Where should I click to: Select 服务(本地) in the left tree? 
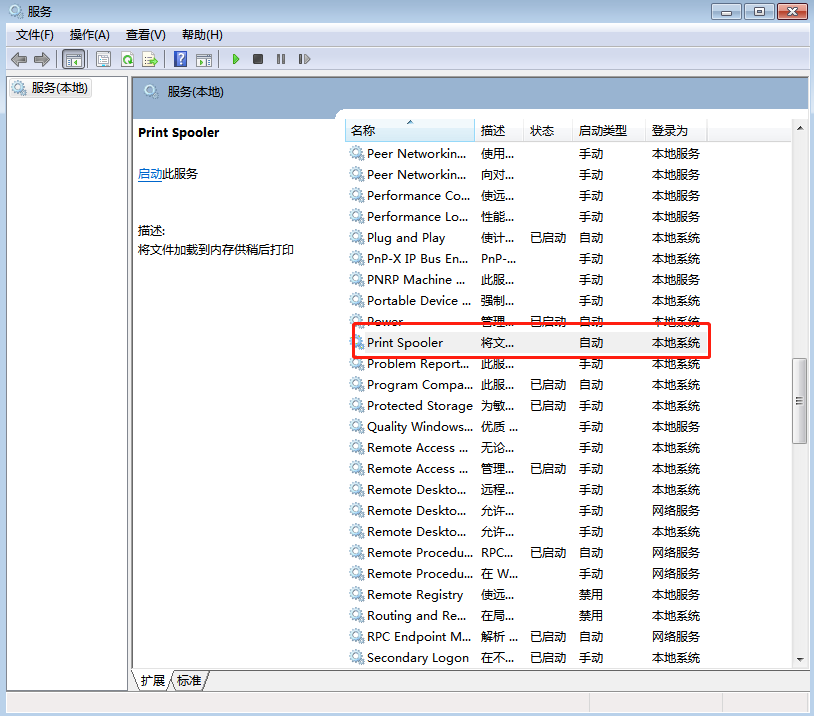[59, 88]
